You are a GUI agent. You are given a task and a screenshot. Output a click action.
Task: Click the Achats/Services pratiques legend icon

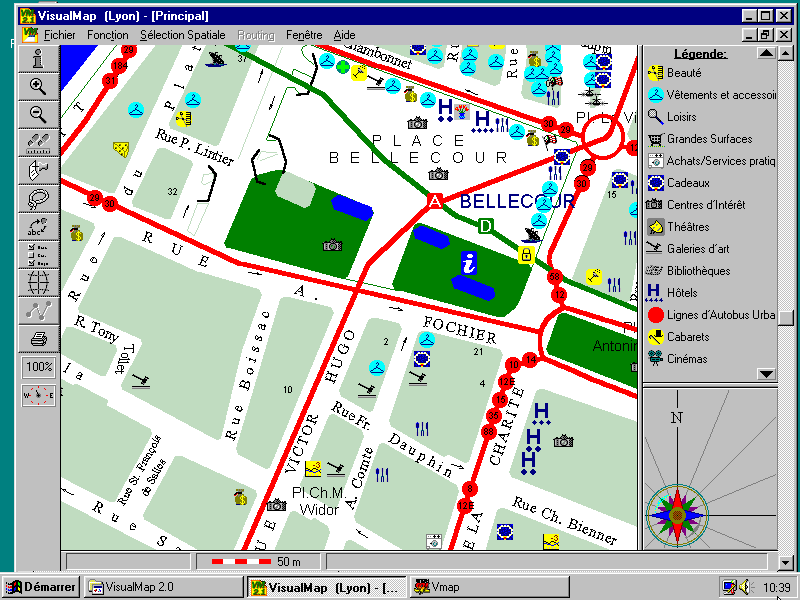pos(655,161)
